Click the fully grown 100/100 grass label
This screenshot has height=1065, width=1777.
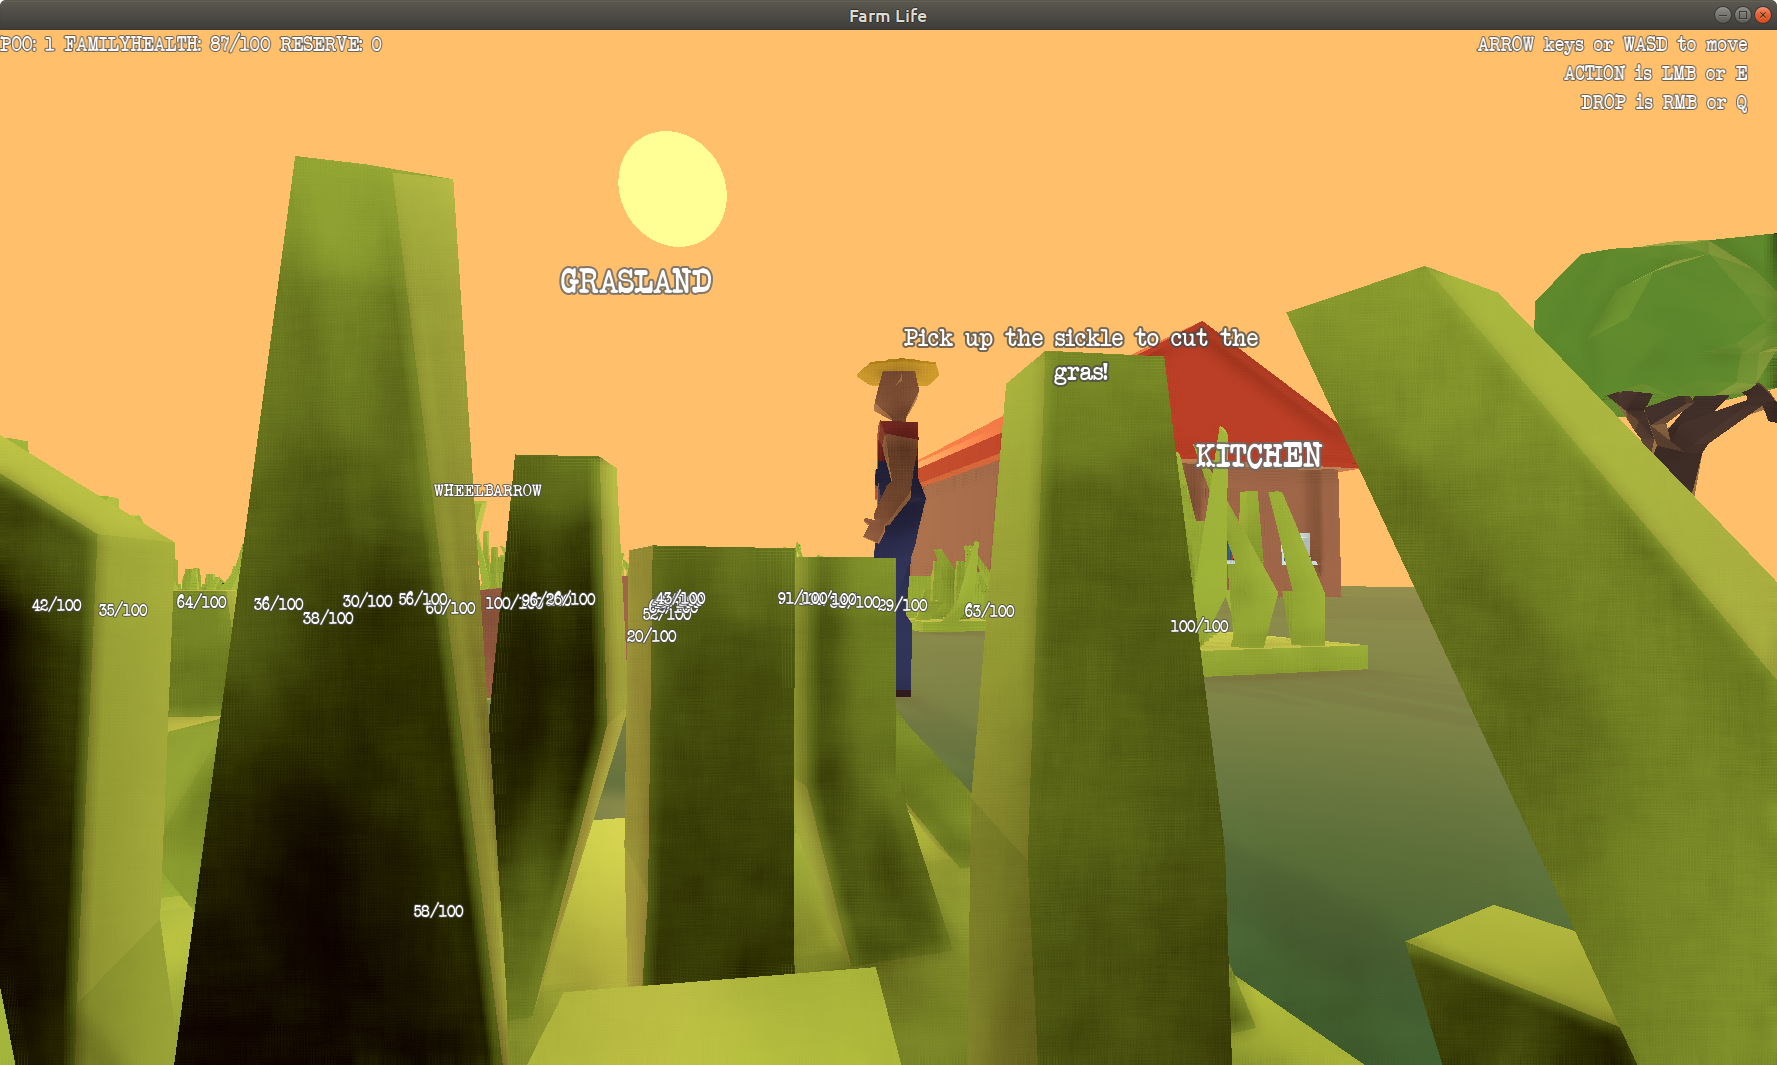tap(1199, 626)
